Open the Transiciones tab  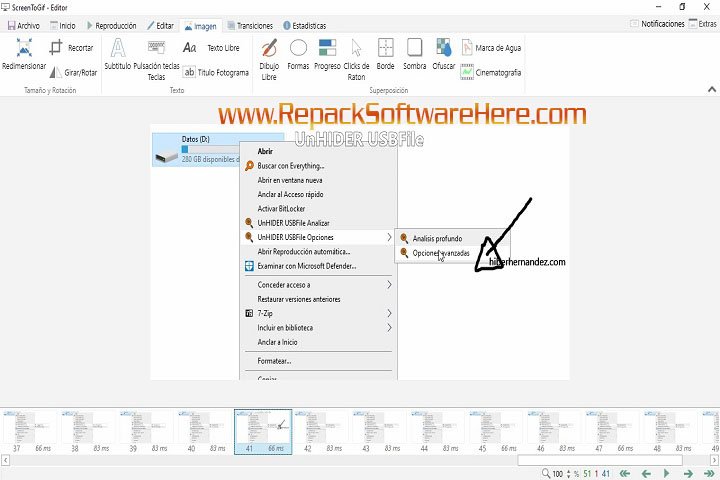click(x=250, y=26)
